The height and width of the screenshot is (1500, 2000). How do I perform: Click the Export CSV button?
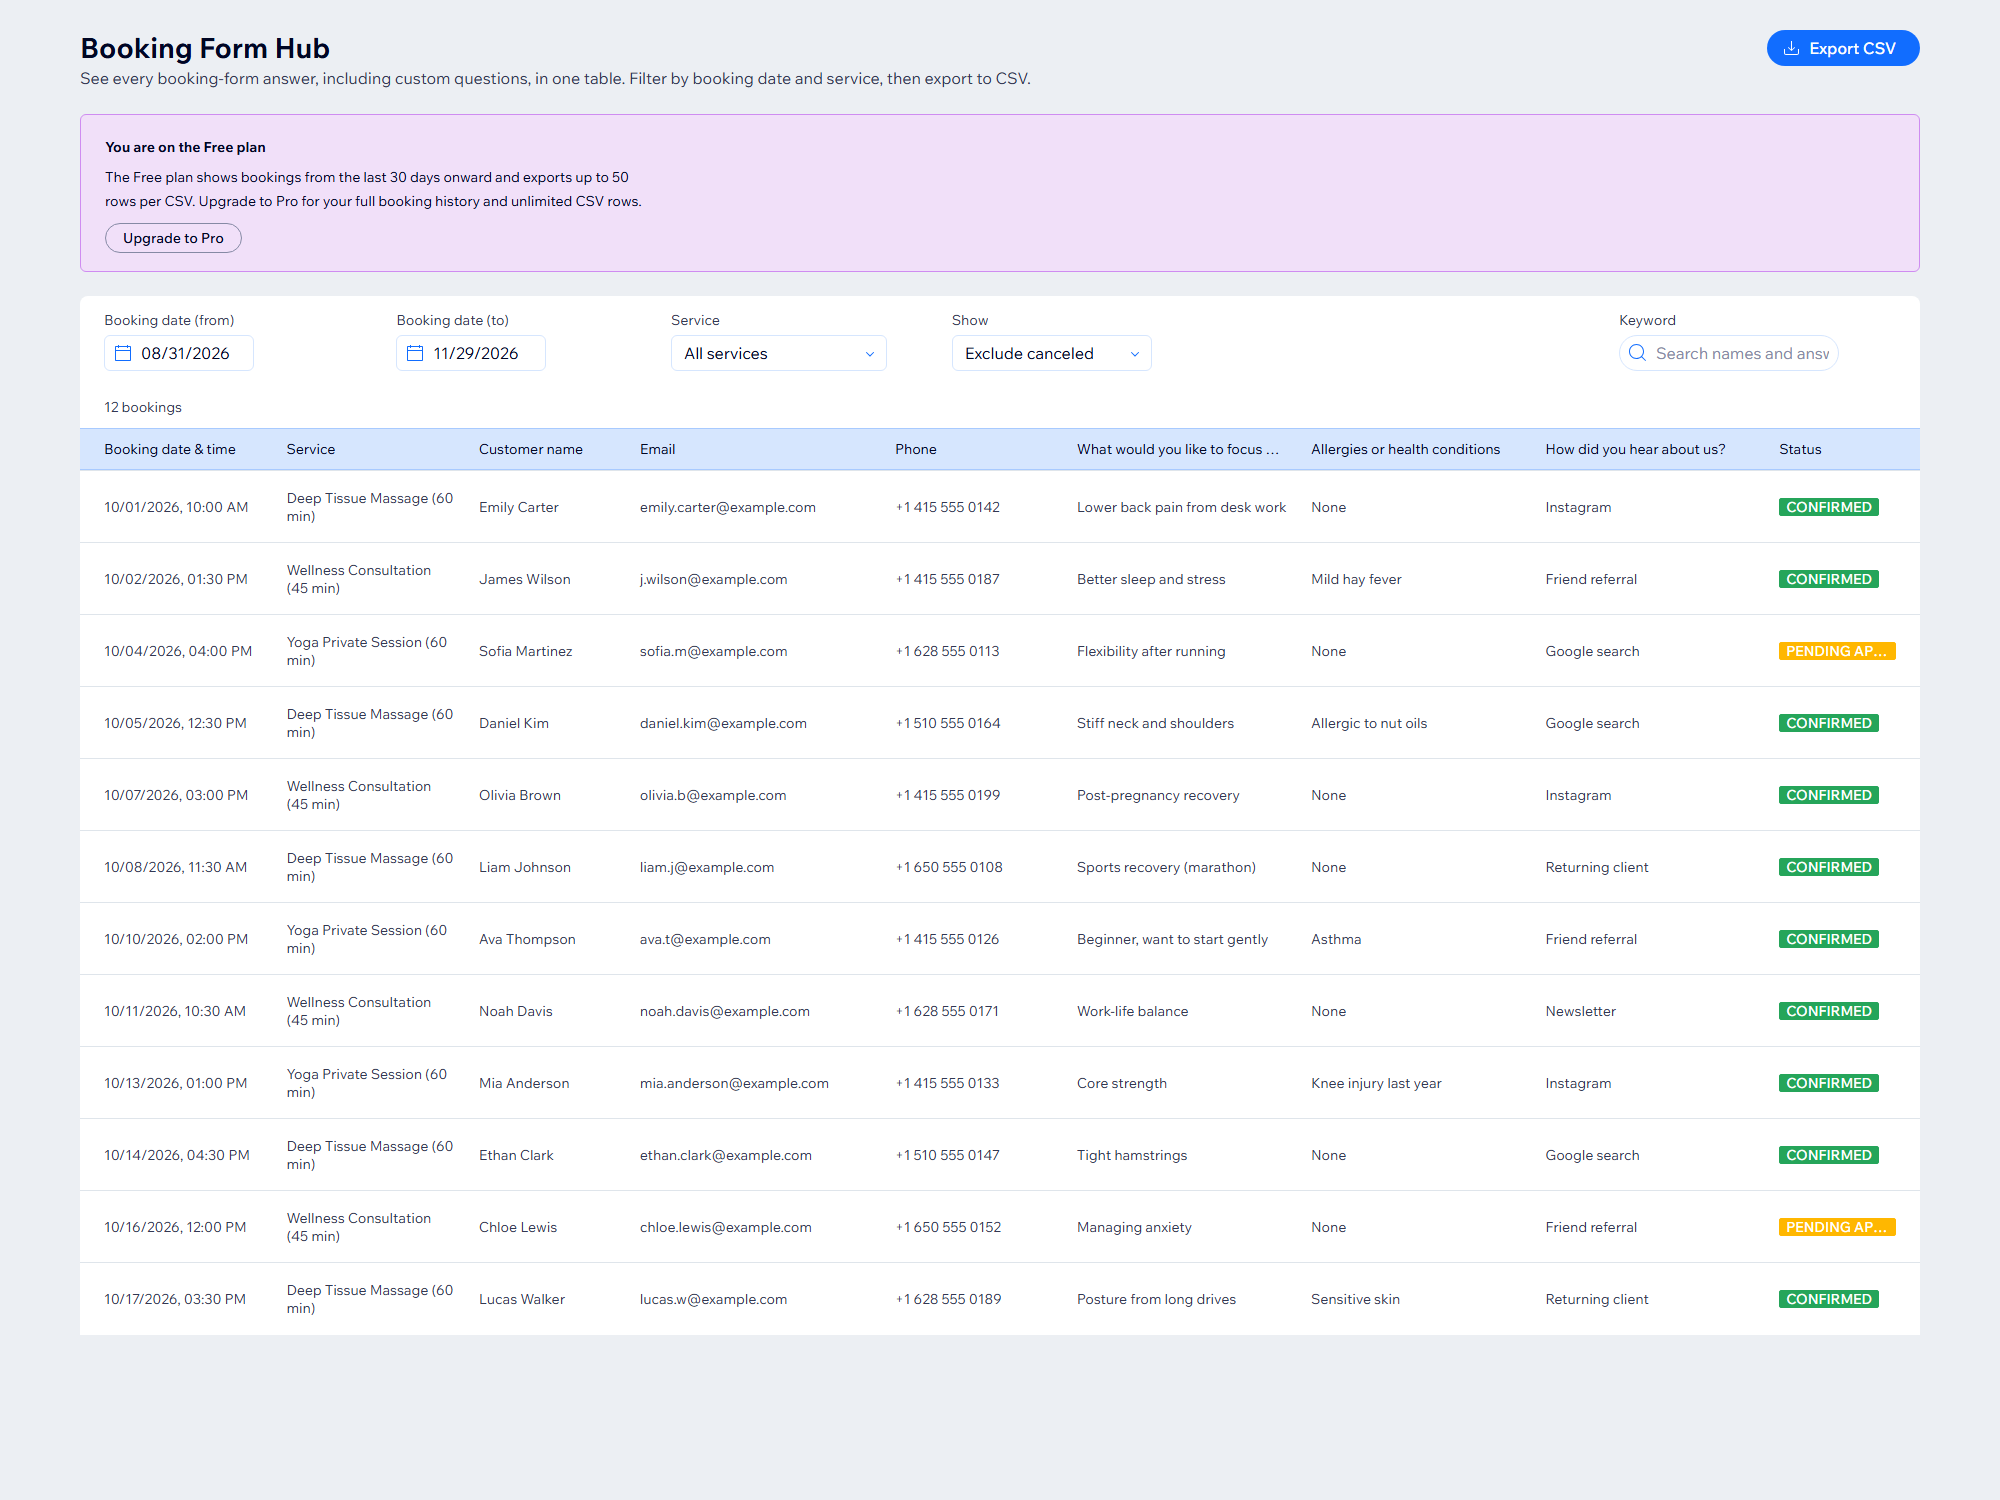1842,48
